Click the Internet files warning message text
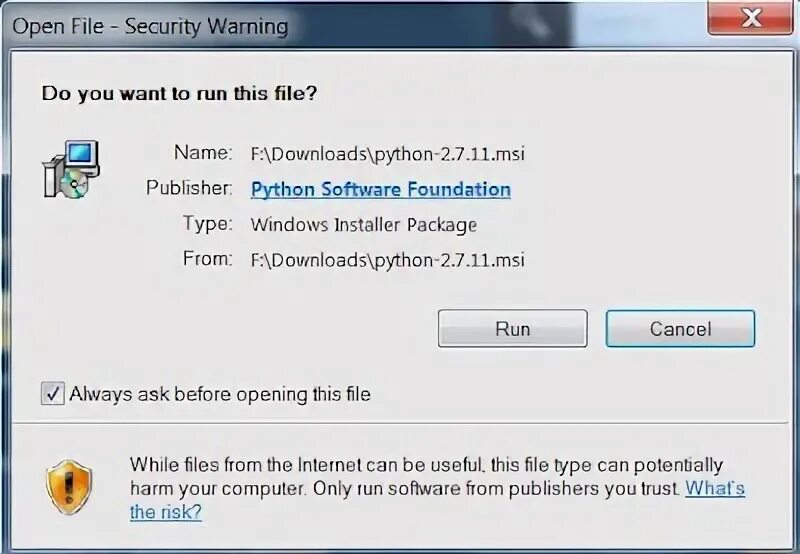This screenshot has width=800, height=554. pyautogui.click(x=425, y=477)
